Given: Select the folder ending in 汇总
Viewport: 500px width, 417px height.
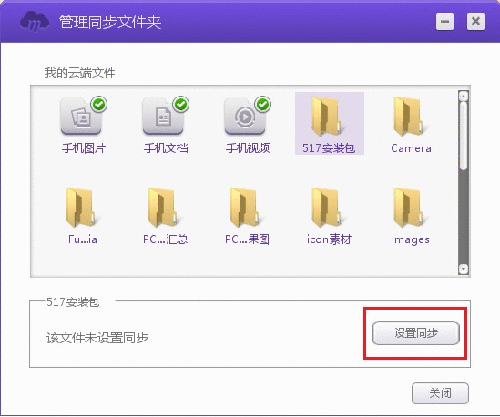Looking at the screenshot, I should [164, 208].
